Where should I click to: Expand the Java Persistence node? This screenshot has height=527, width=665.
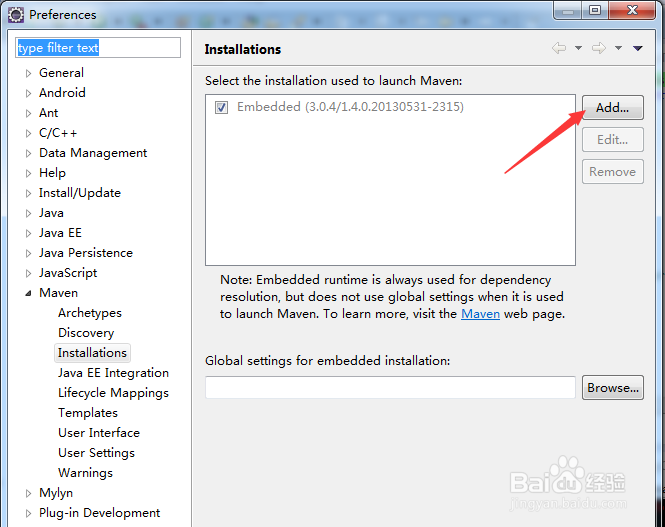click(28, 253)
